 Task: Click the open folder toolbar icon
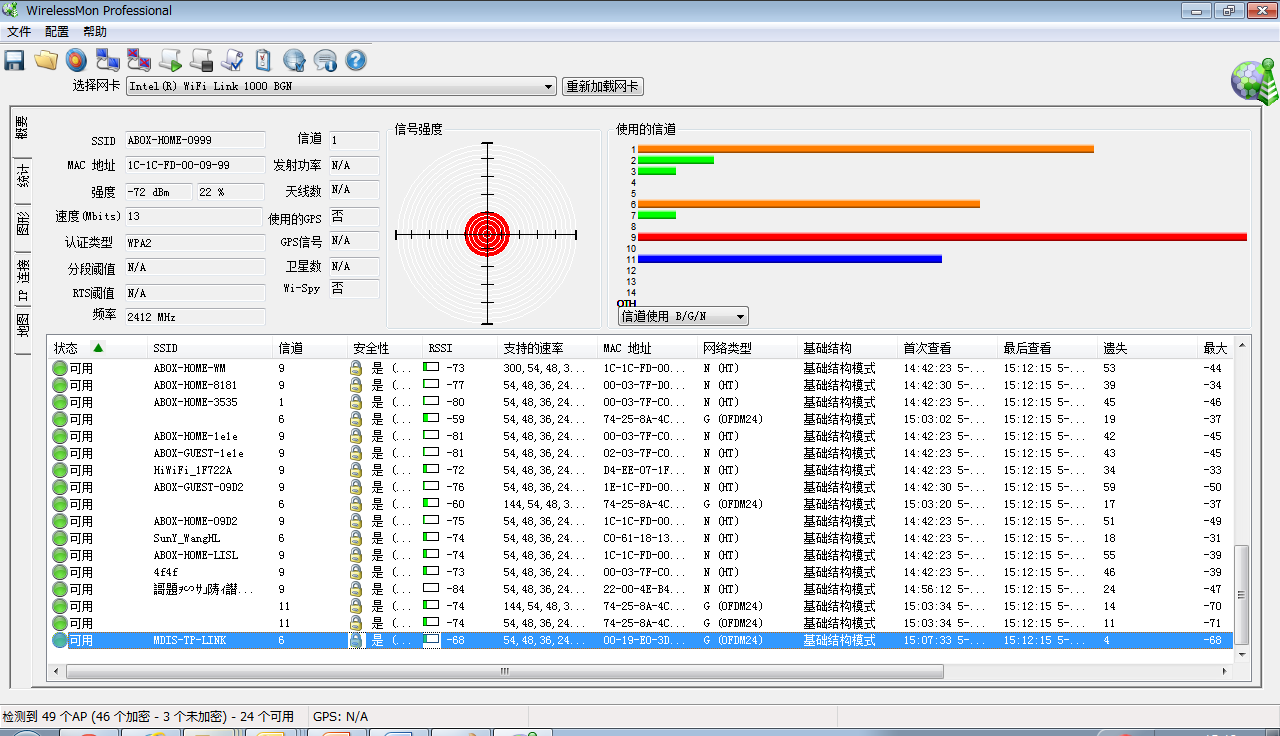click(x=46, y=60)
